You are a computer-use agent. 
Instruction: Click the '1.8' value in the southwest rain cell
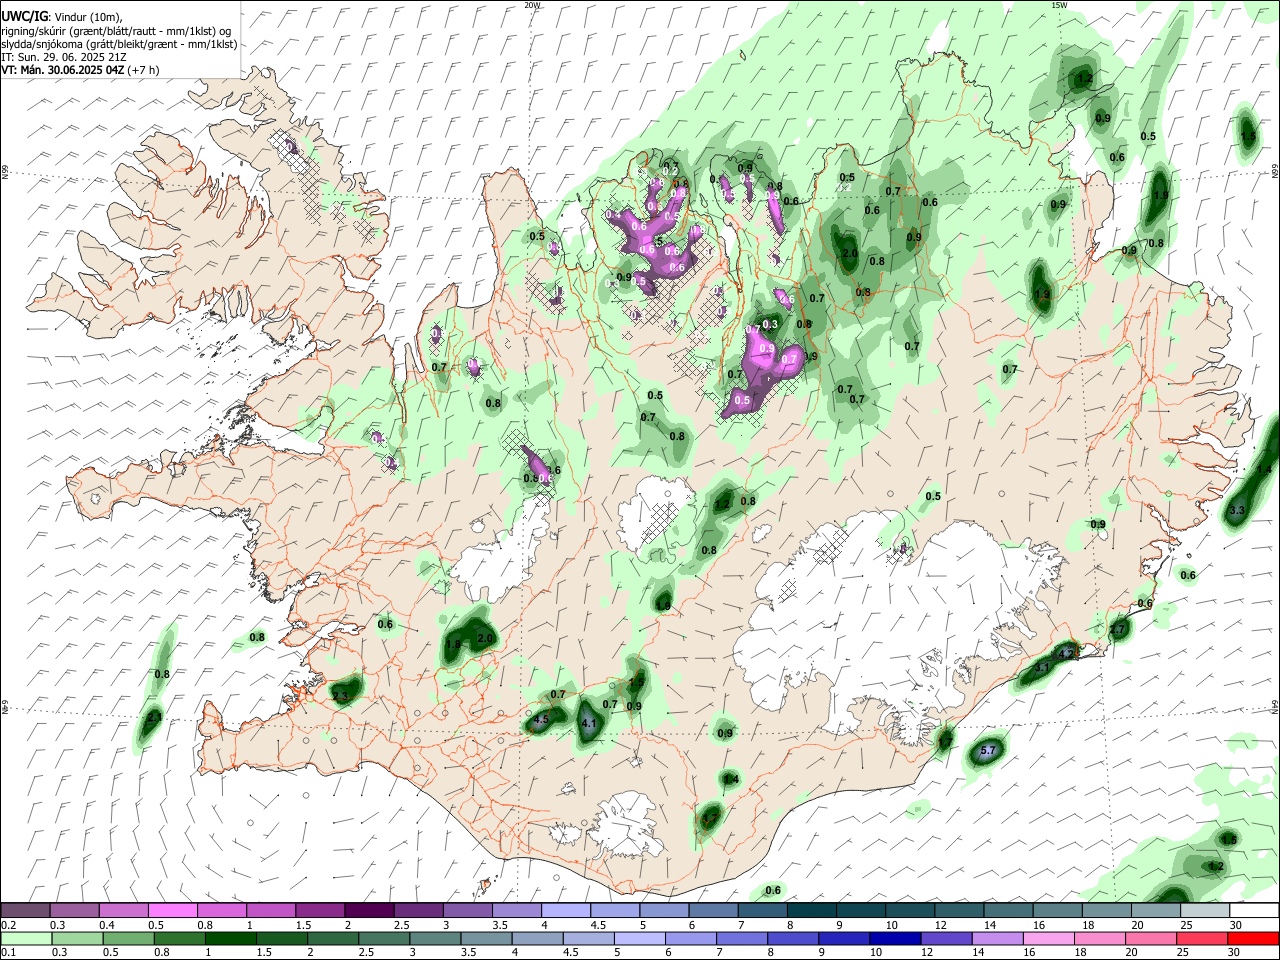[x=452, y=645]
